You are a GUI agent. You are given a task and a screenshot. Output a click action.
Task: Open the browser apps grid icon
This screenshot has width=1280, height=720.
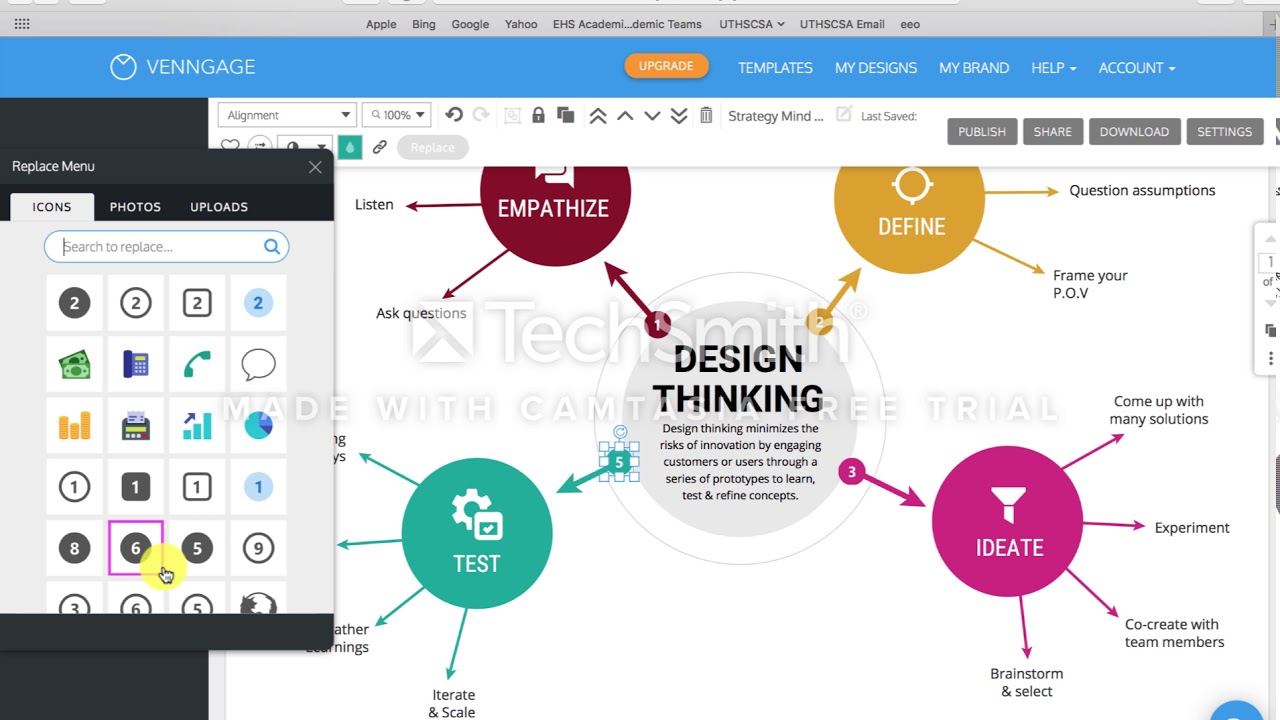[x=22, y=24]
